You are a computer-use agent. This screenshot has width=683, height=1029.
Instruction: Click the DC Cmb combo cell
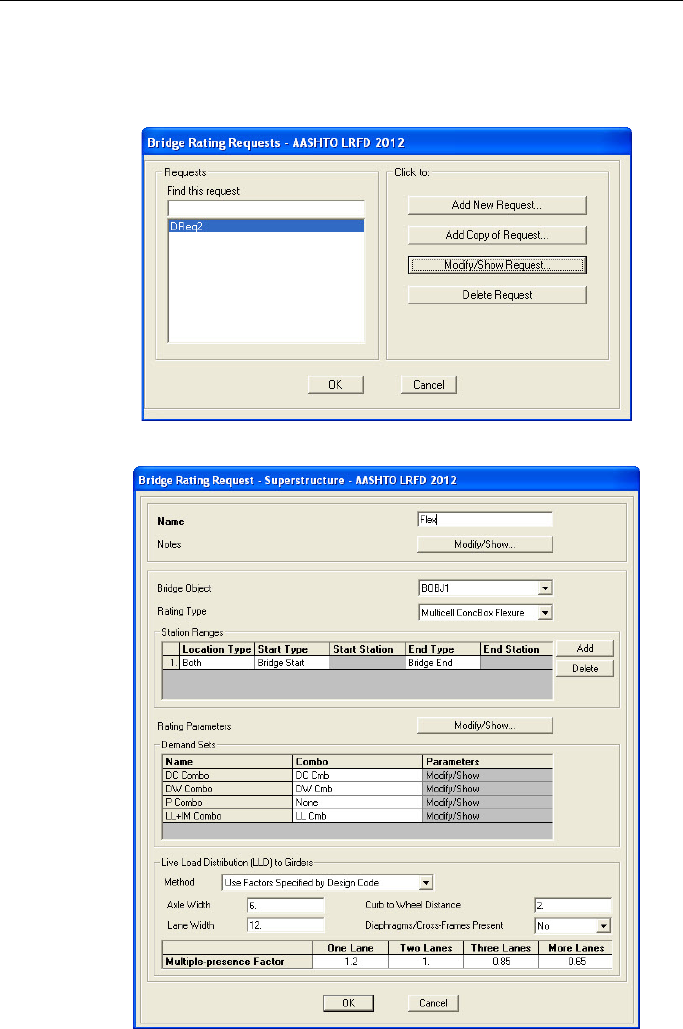click(357, 776)
